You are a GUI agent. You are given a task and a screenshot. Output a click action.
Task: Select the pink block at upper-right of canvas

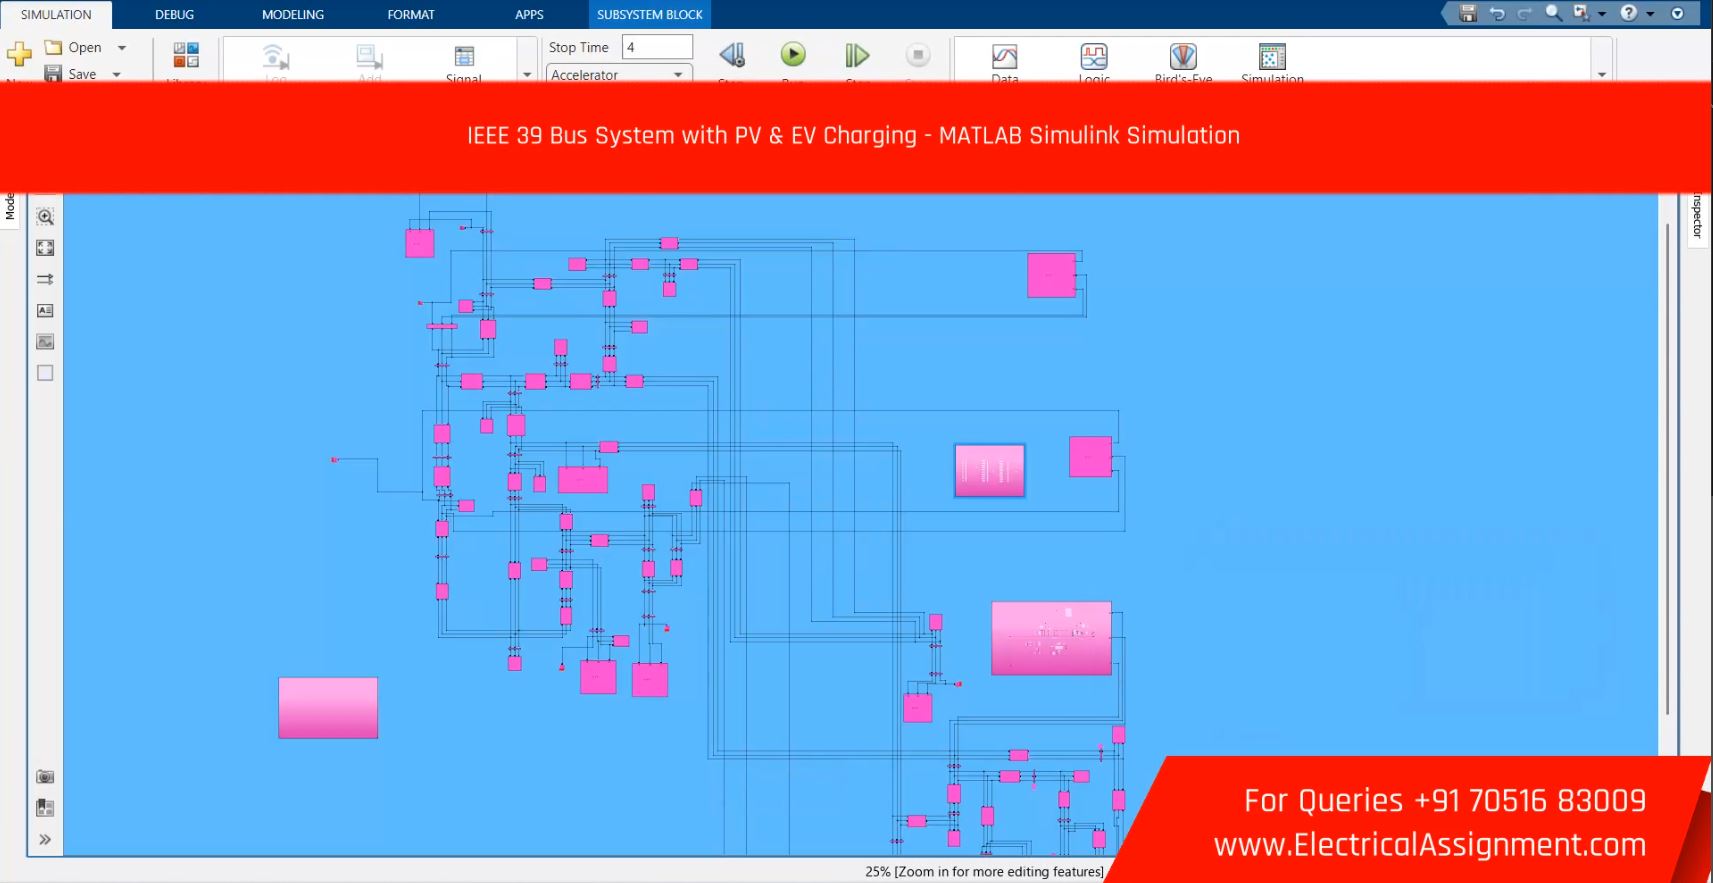[x=1051, y=275]
